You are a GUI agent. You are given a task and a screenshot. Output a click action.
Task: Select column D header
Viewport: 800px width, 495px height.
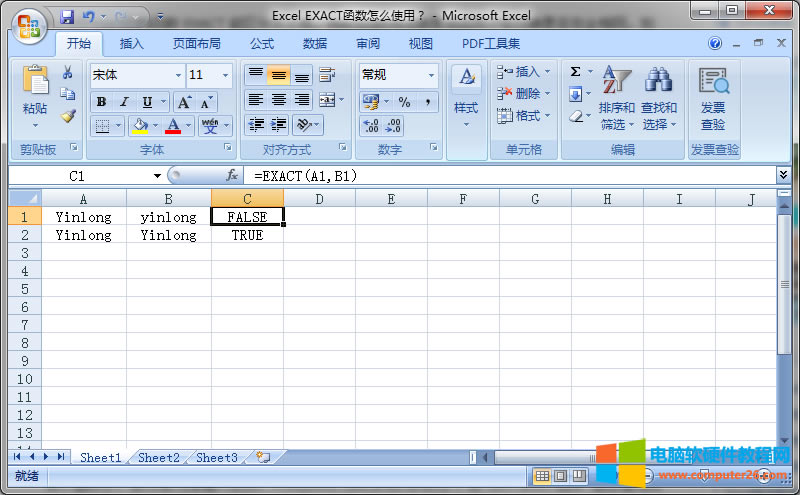(319, 199)
